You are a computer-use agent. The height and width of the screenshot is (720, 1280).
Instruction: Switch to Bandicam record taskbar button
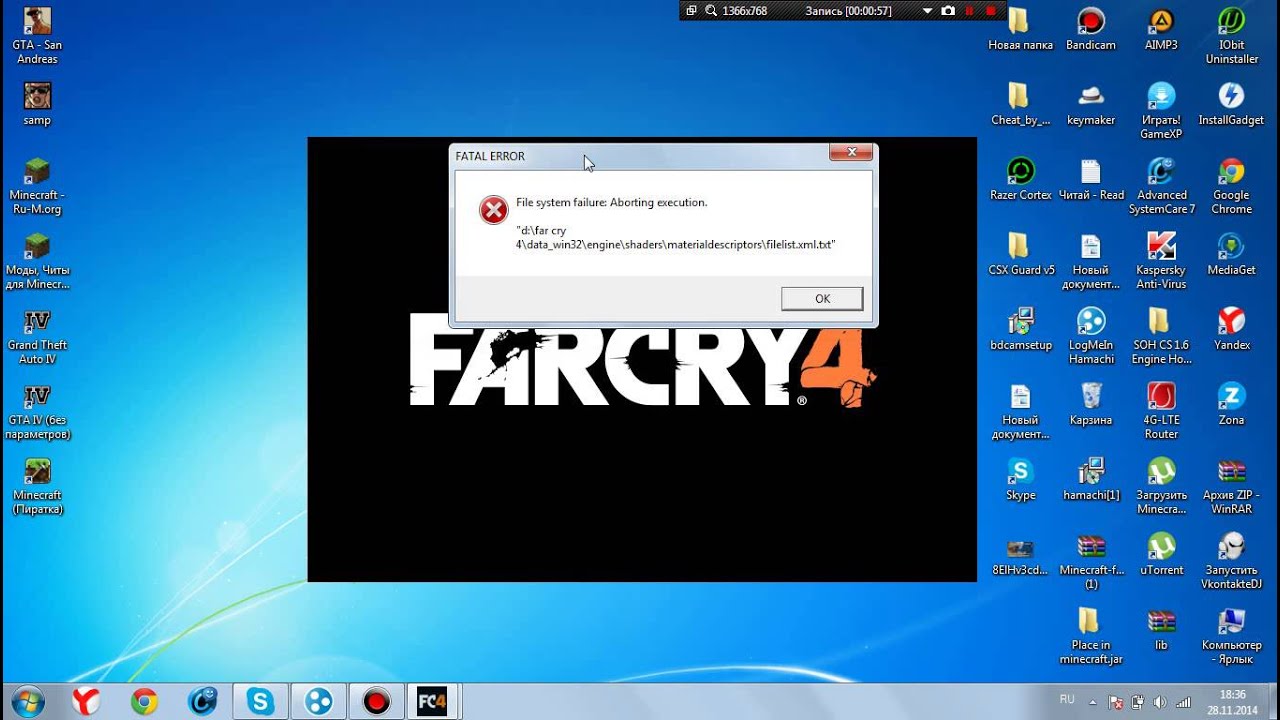tap(376, 702)
